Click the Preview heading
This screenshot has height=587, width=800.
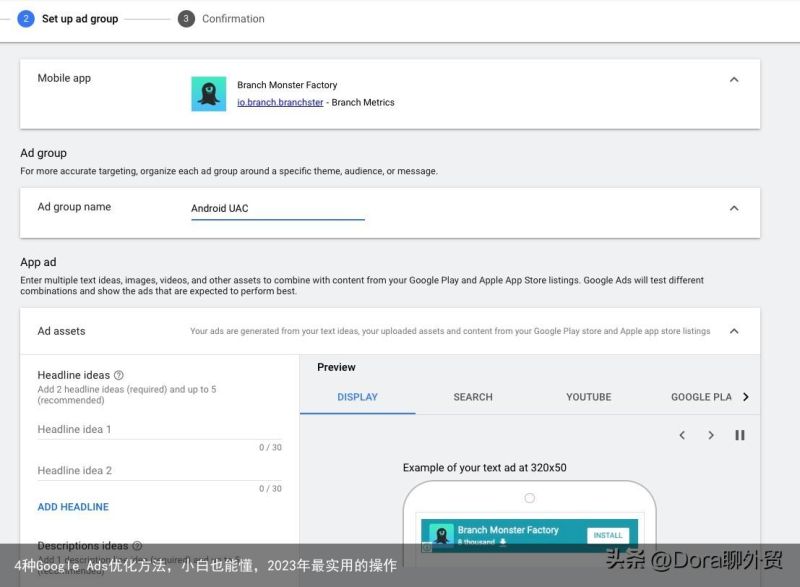coord(336,367)
